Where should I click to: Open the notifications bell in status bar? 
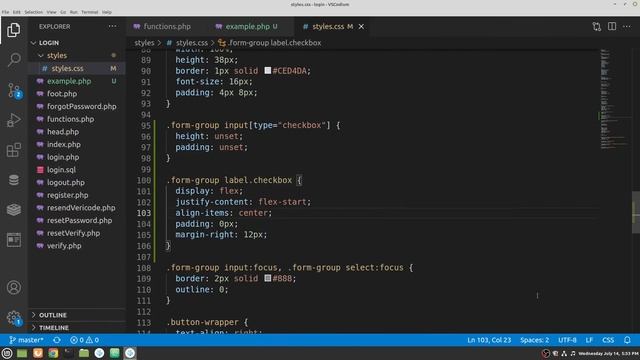point(627,340)
